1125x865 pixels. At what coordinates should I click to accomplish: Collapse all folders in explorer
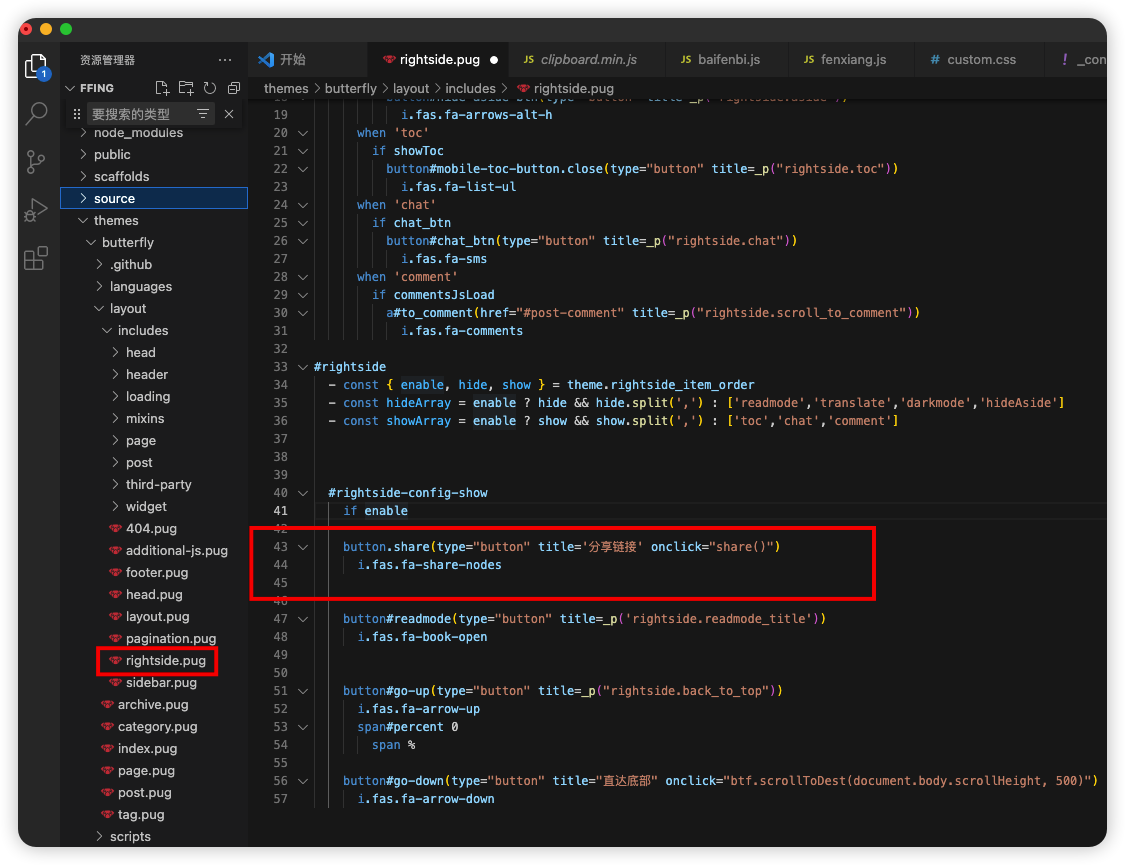pos(234,88)
